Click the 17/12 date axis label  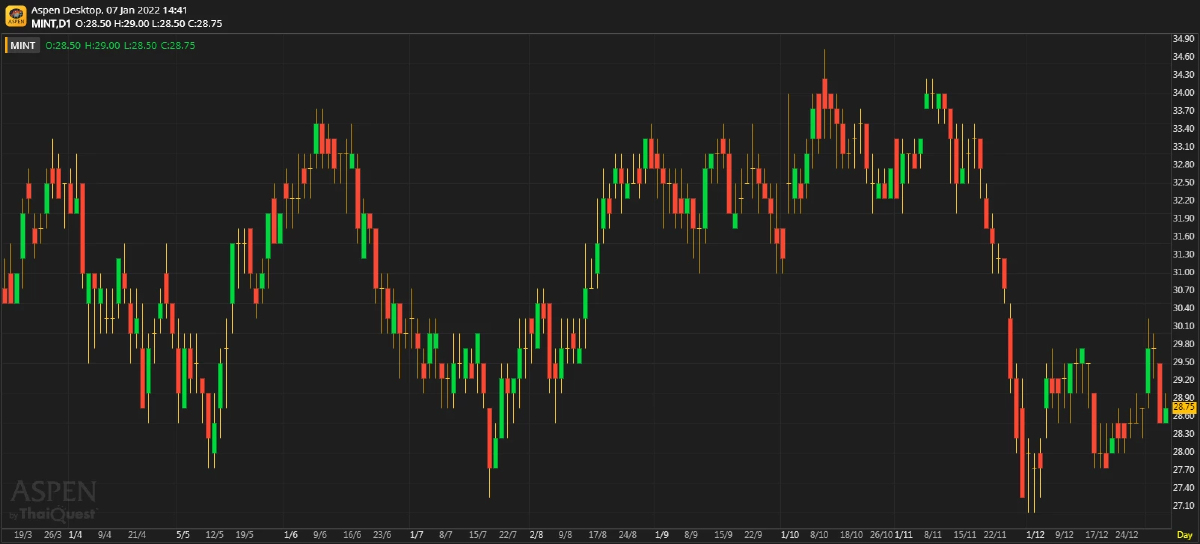pos(1097,535)
